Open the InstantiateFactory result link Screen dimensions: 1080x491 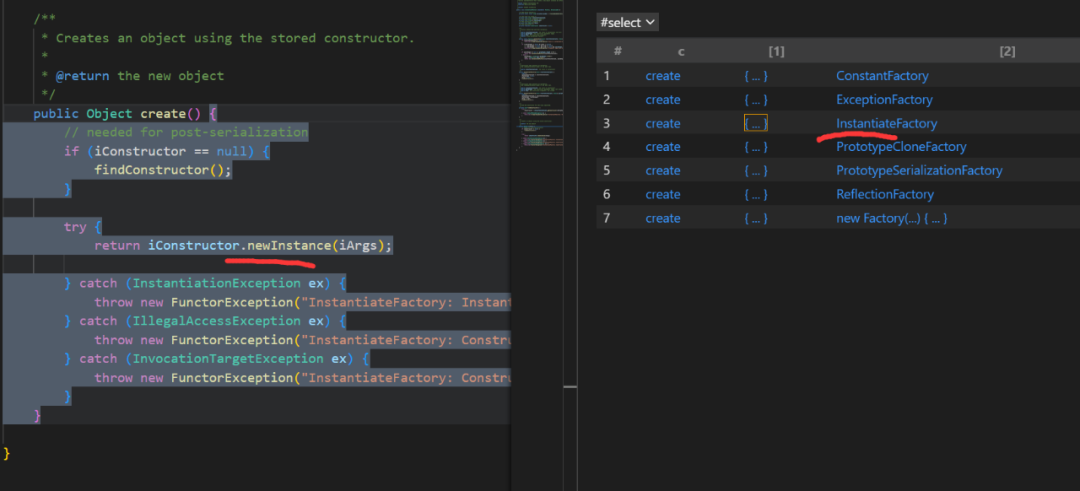coord(886,124)
